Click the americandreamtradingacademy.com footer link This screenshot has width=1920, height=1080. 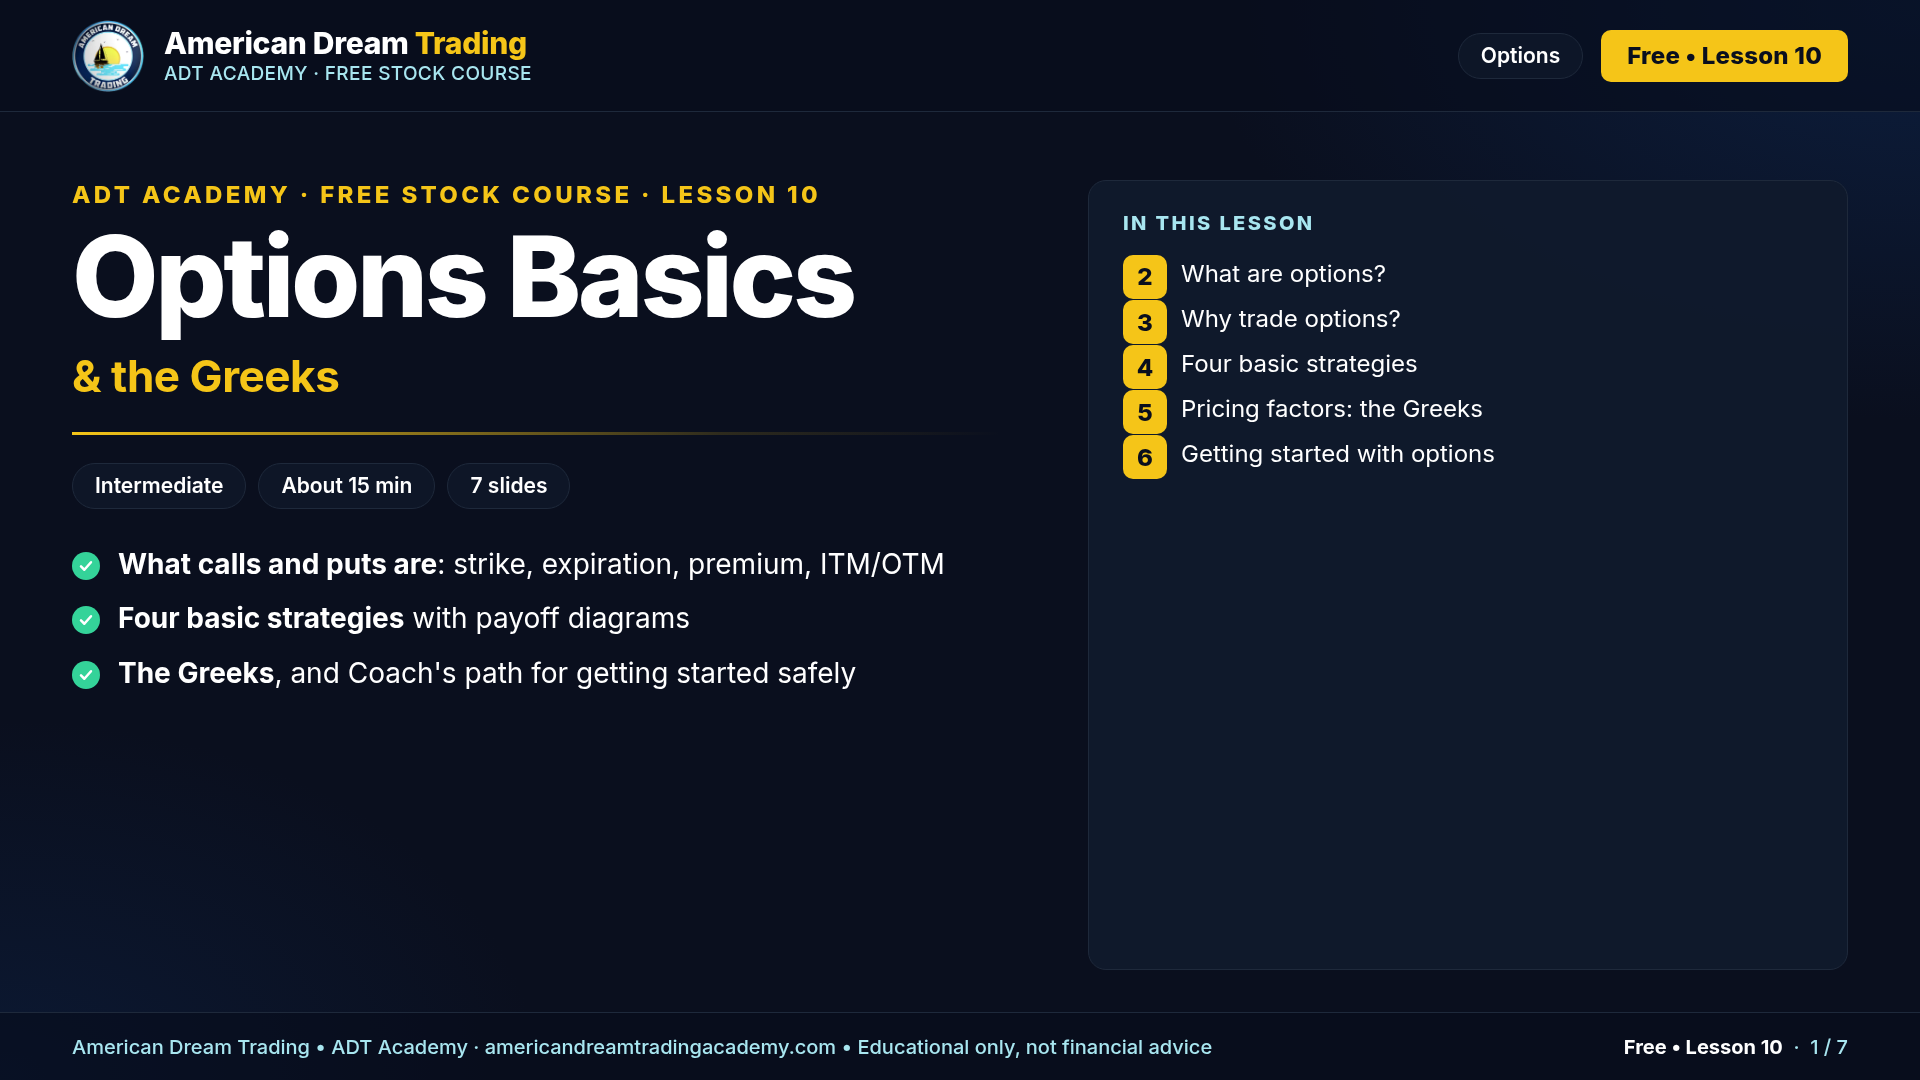click(660, 1047)
